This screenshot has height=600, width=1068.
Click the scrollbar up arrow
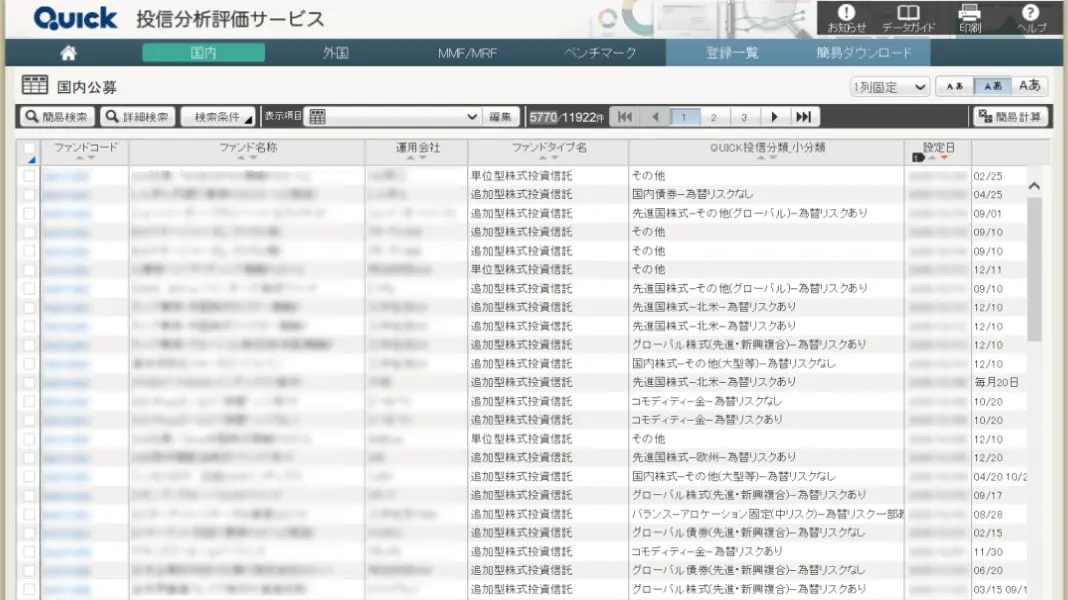(1034, 186)
